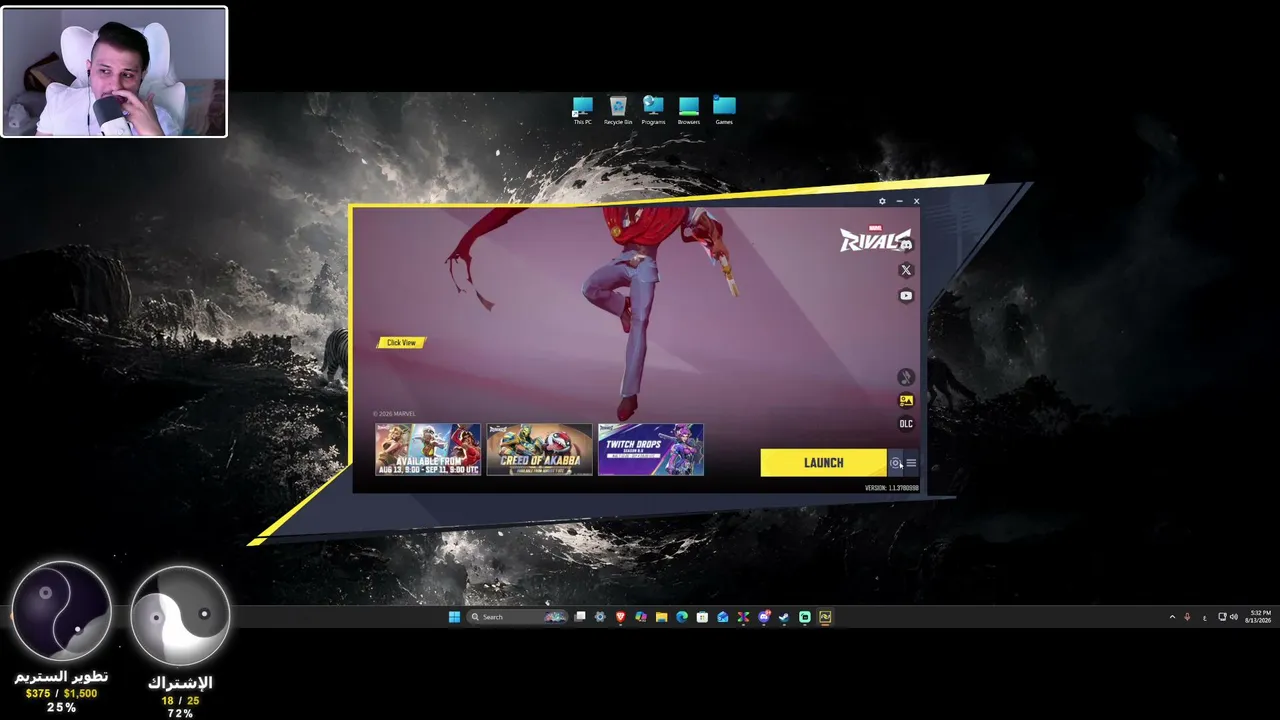Expand the hidden system tray icons chevron
This screenshot has height=720, width=1280.
click(1172, 617)
